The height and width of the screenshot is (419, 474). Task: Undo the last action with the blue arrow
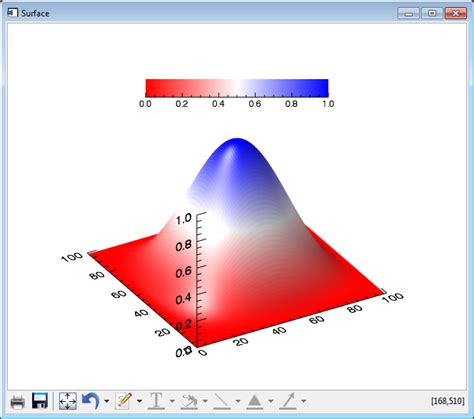click(x=91, y=400)
